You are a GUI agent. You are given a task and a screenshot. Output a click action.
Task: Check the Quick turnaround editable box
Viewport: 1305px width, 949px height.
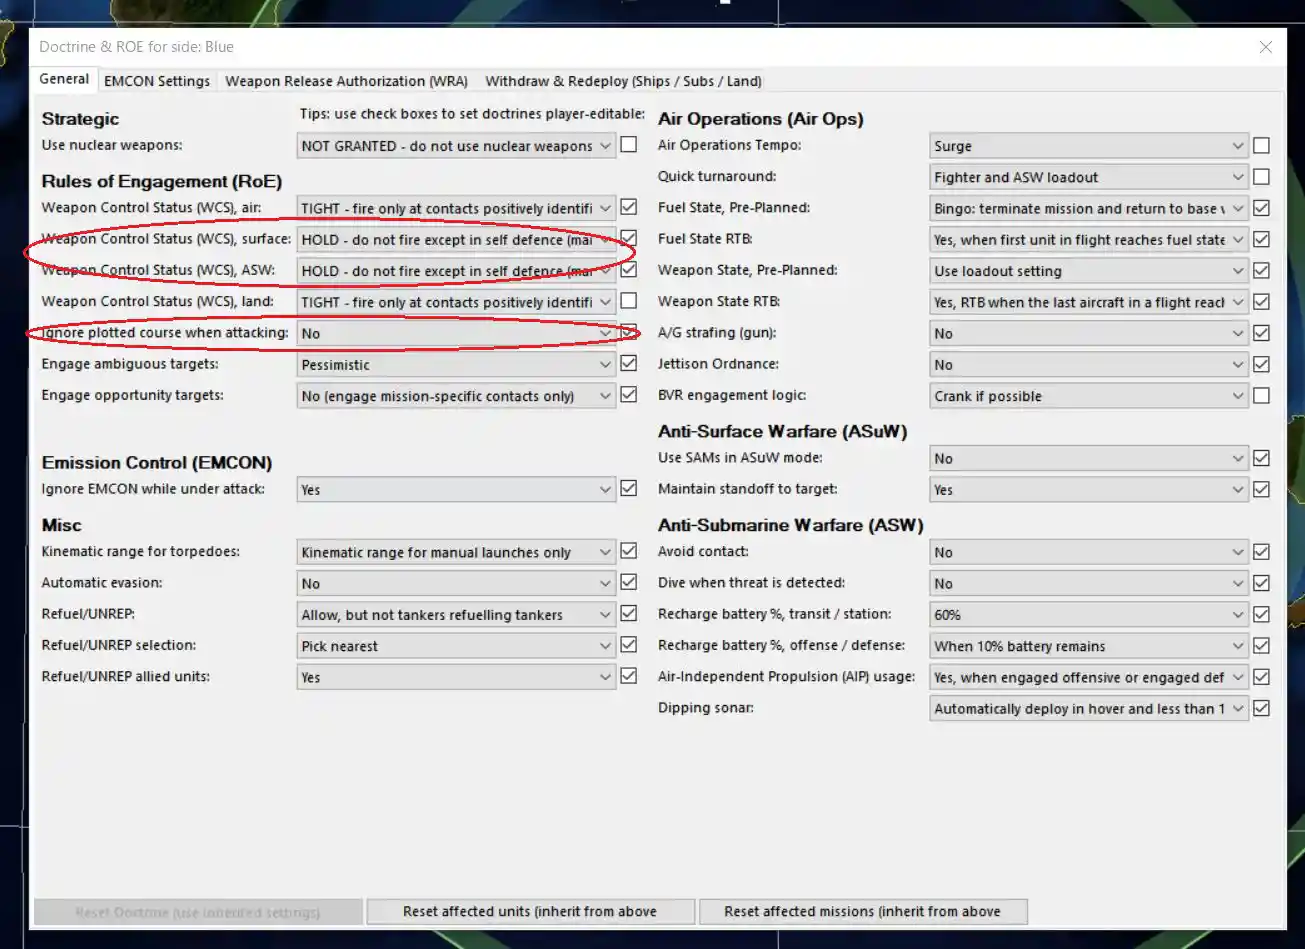[1261, 177]
